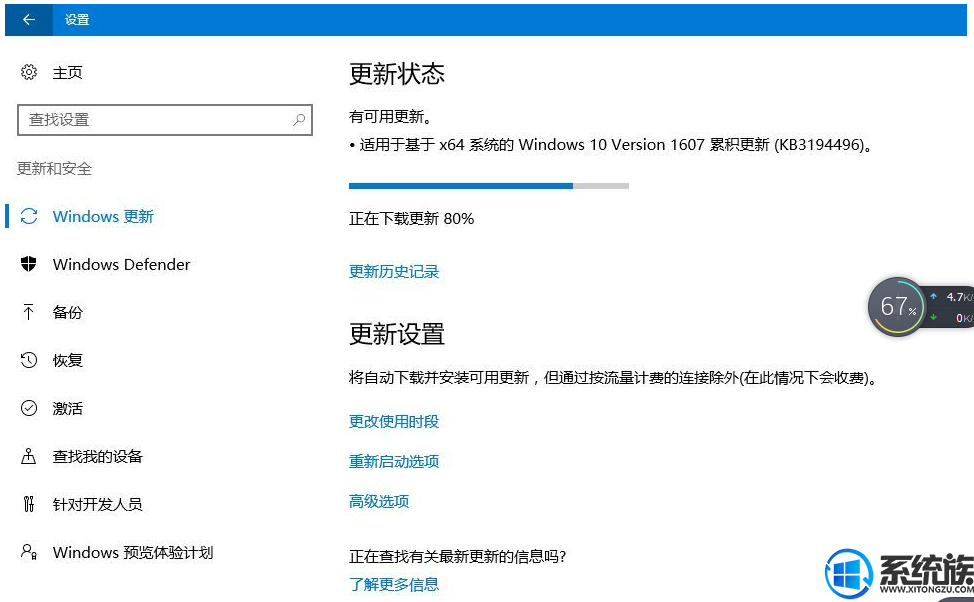Click the magnifier icon in search box

pos(299,119)
